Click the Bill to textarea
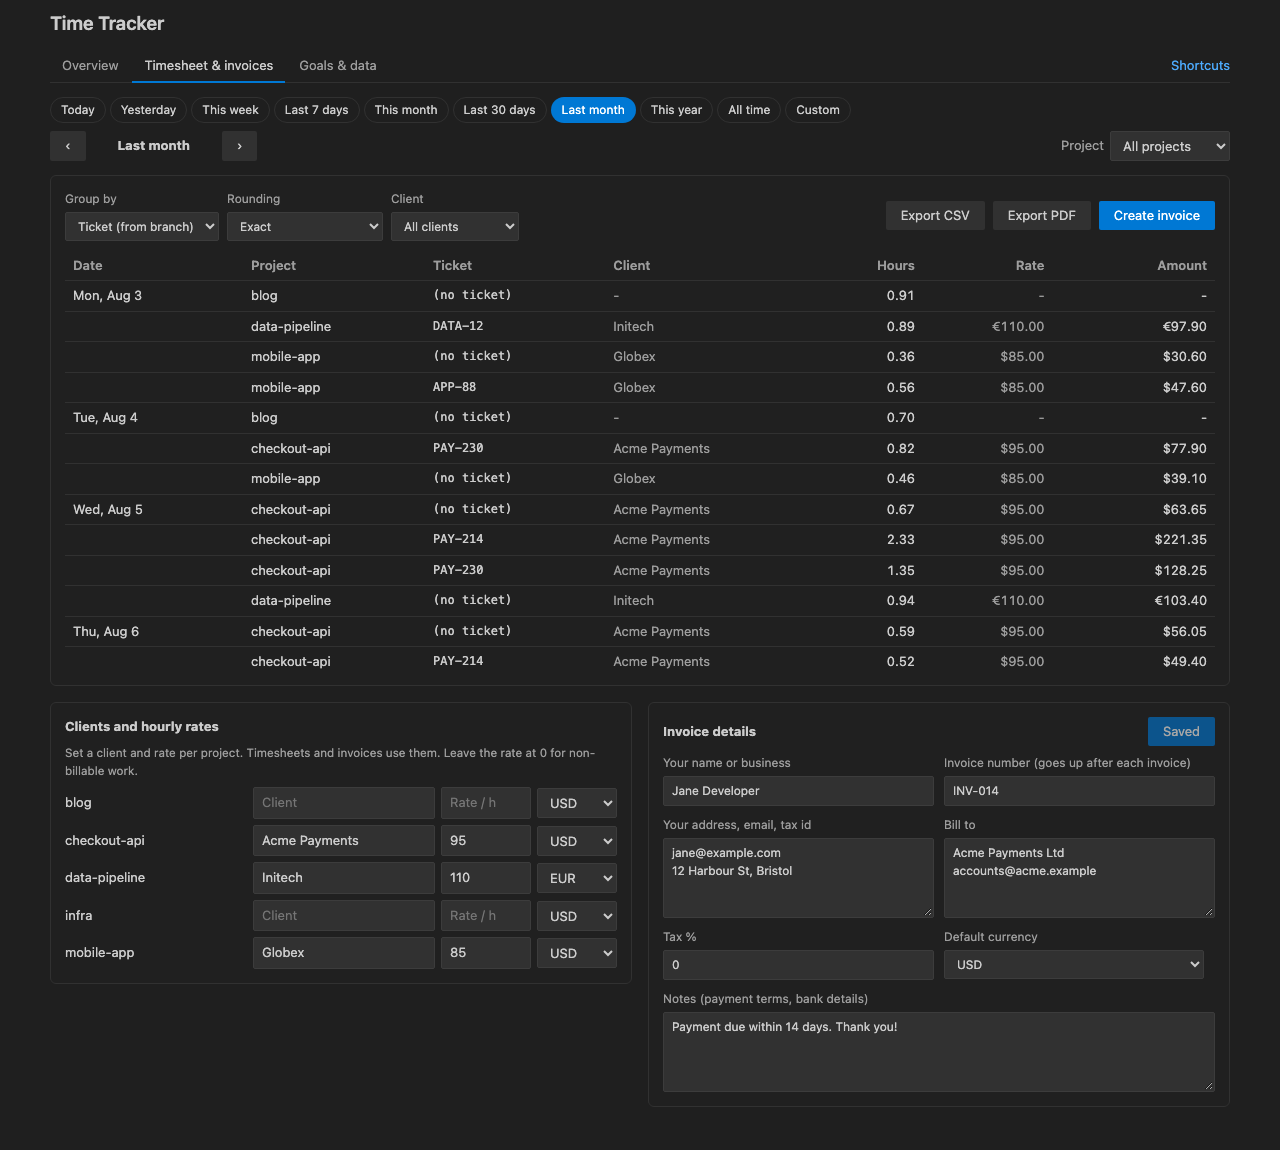Viewport: 1280px width, 1150px height. tap(1079, 878)
